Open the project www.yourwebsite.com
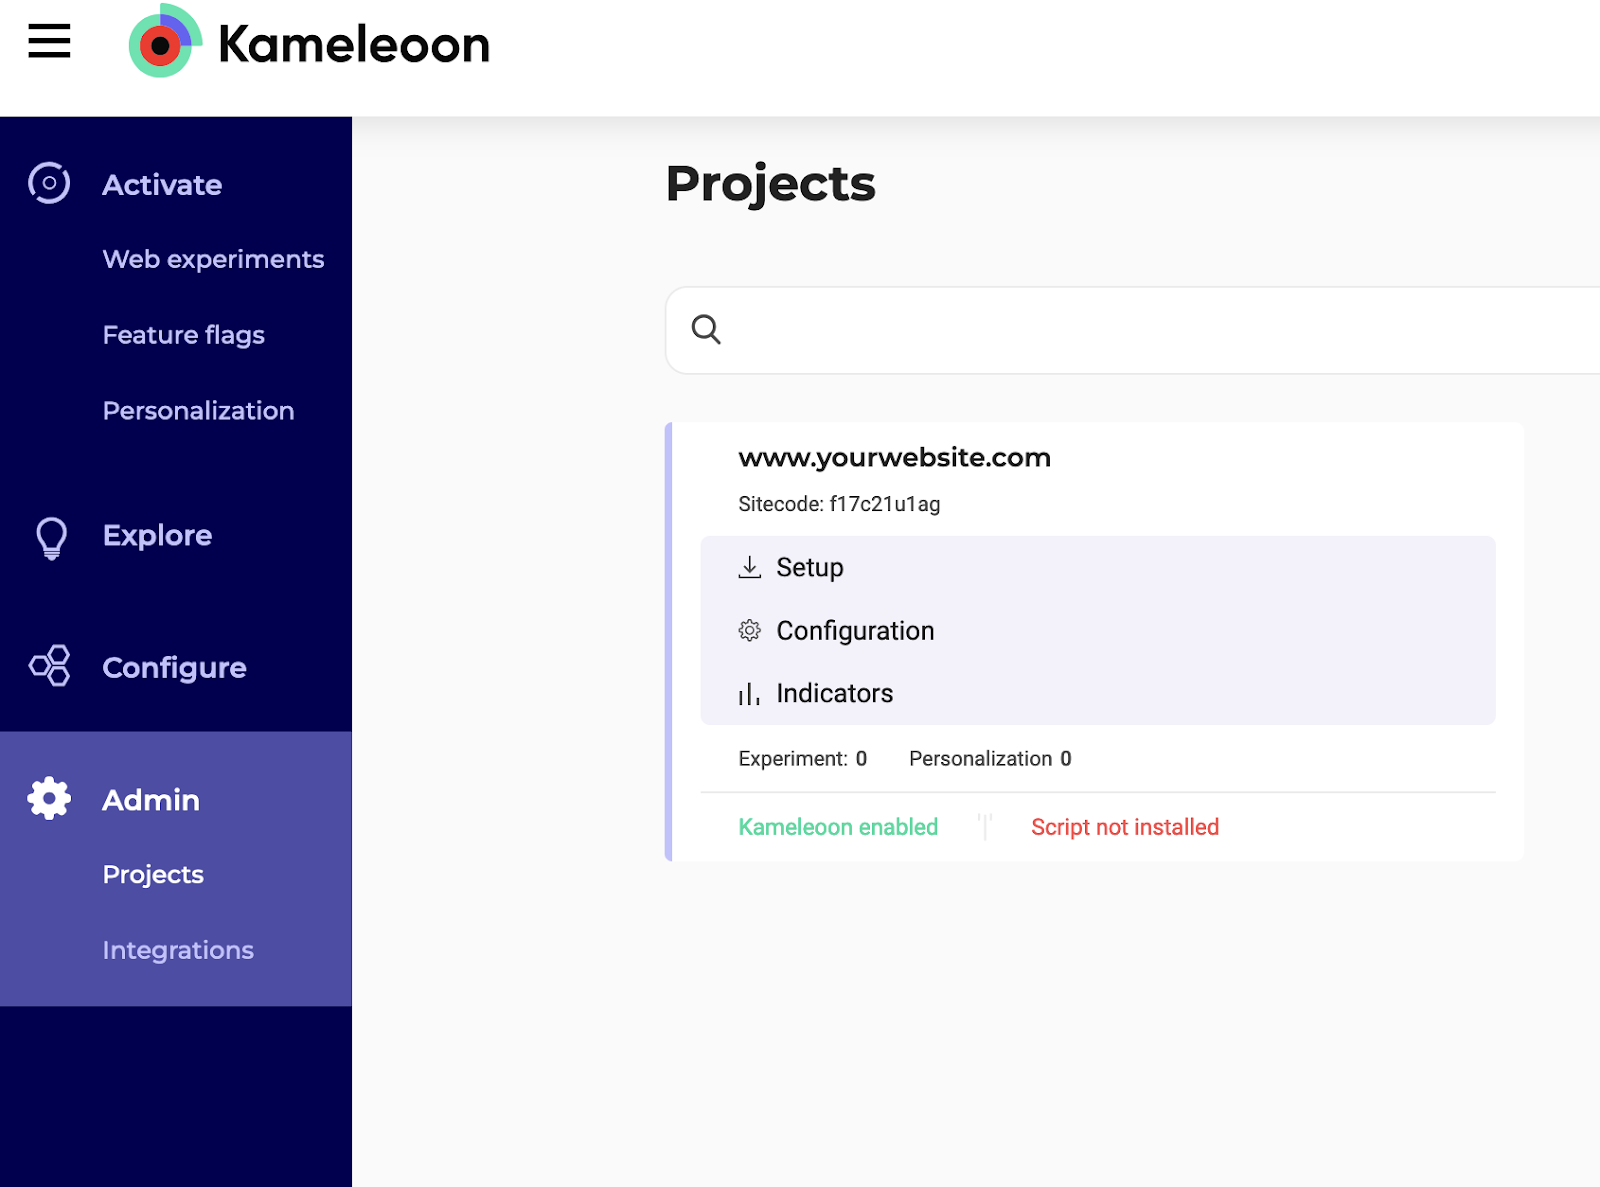1600x1187 pixels. [x=894, y=457]
